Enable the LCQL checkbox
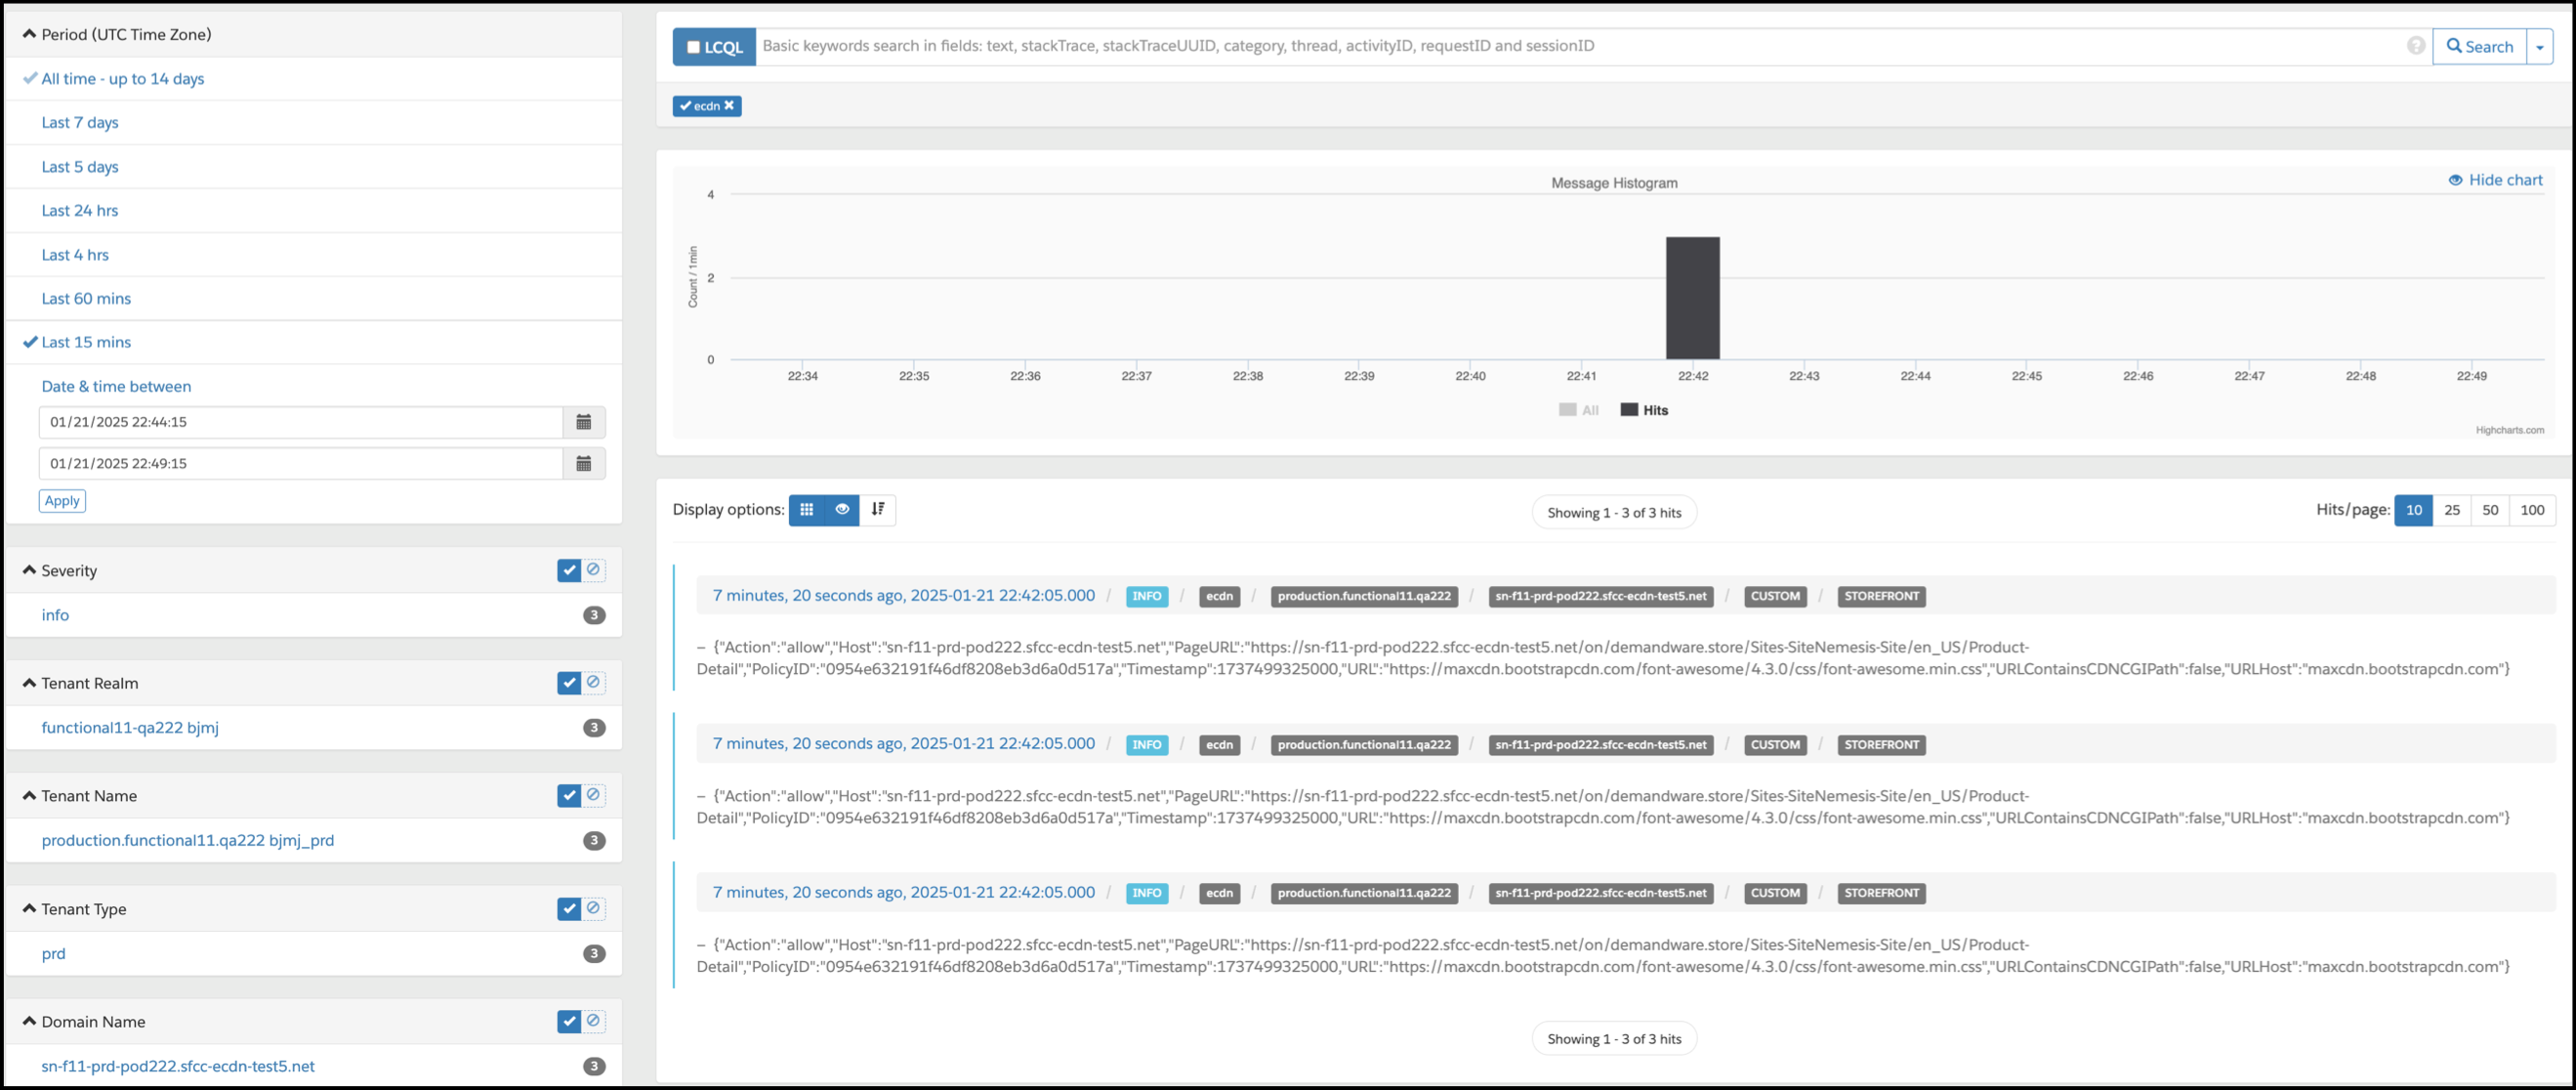The height and width of the screenshot is (1090, 2576). coord(693,47)
